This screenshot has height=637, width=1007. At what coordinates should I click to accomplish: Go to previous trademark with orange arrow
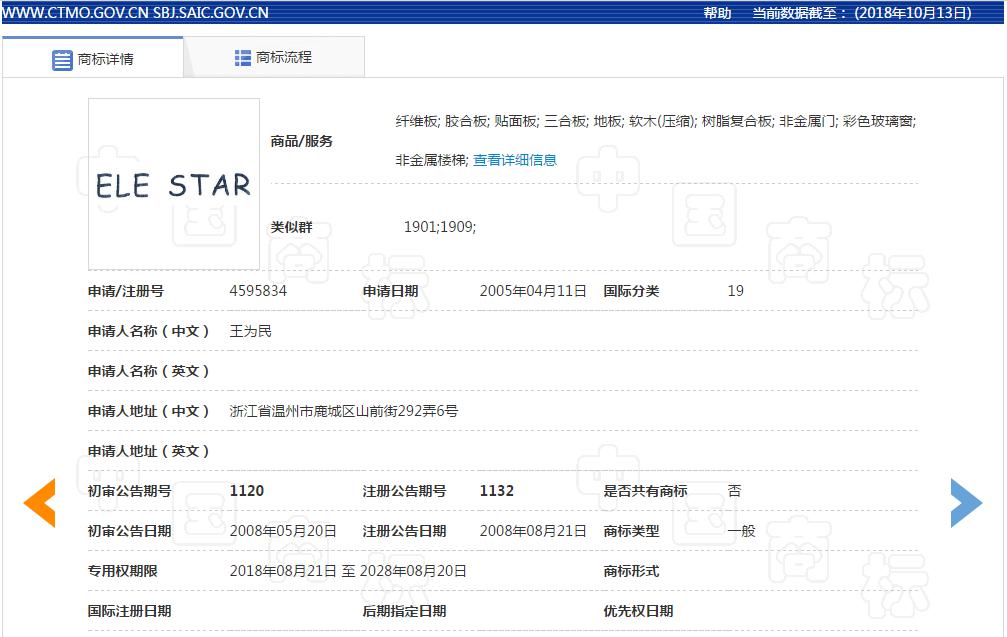(x=39, y=502)
